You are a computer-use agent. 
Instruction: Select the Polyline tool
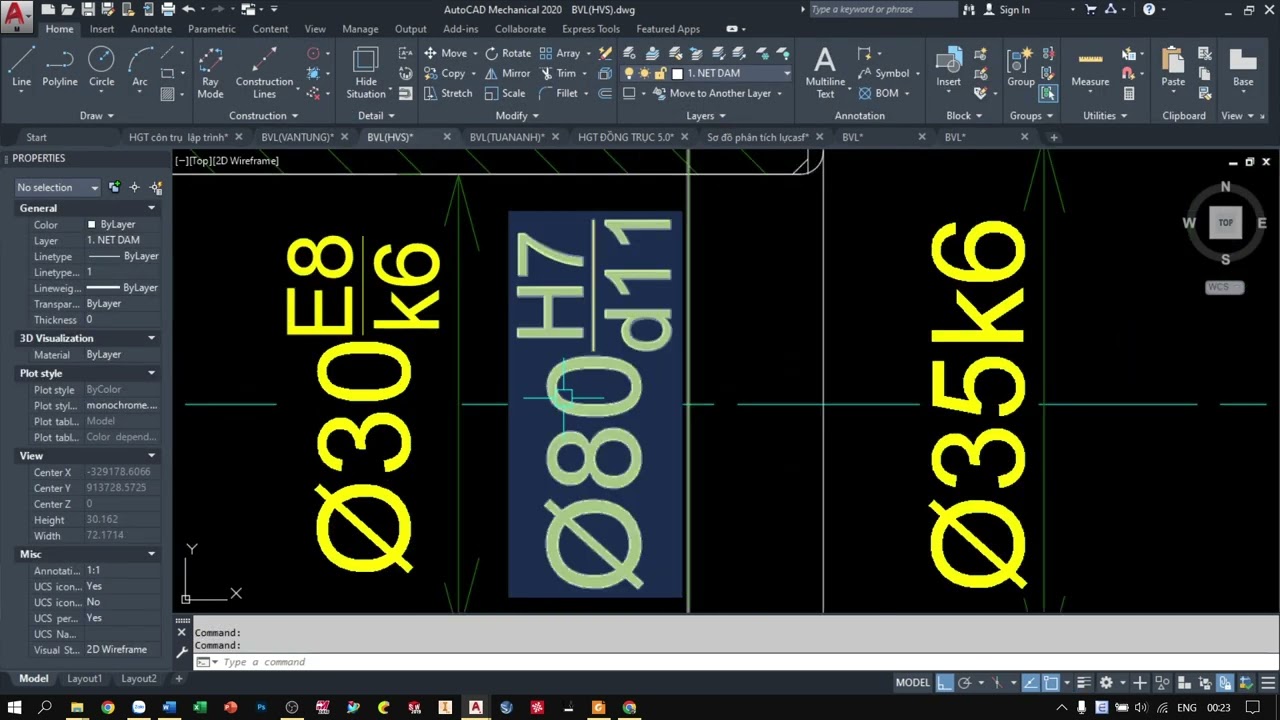click(60, 68)
